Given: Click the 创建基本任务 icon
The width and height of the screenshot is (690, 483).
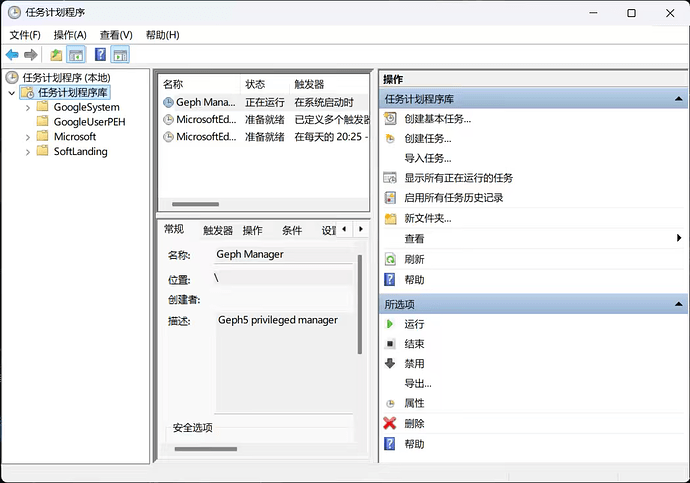Looking at the screenshot, I should [390, 118].
